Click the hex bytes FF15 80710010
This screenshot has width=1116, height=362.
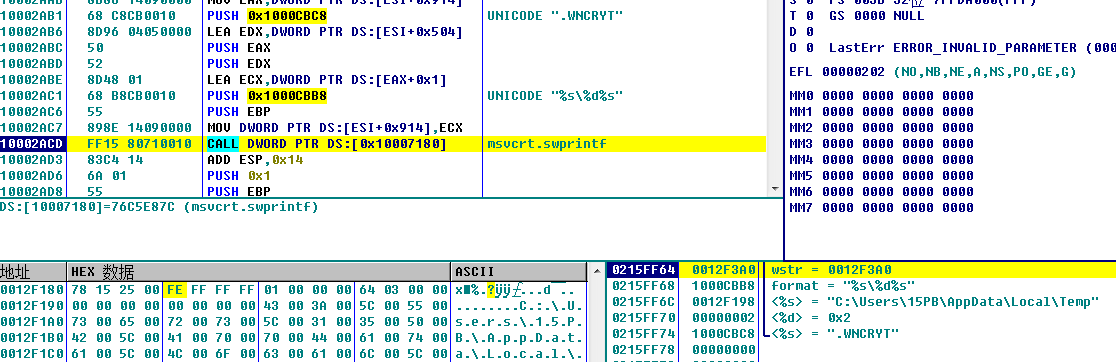pos(139,144)
